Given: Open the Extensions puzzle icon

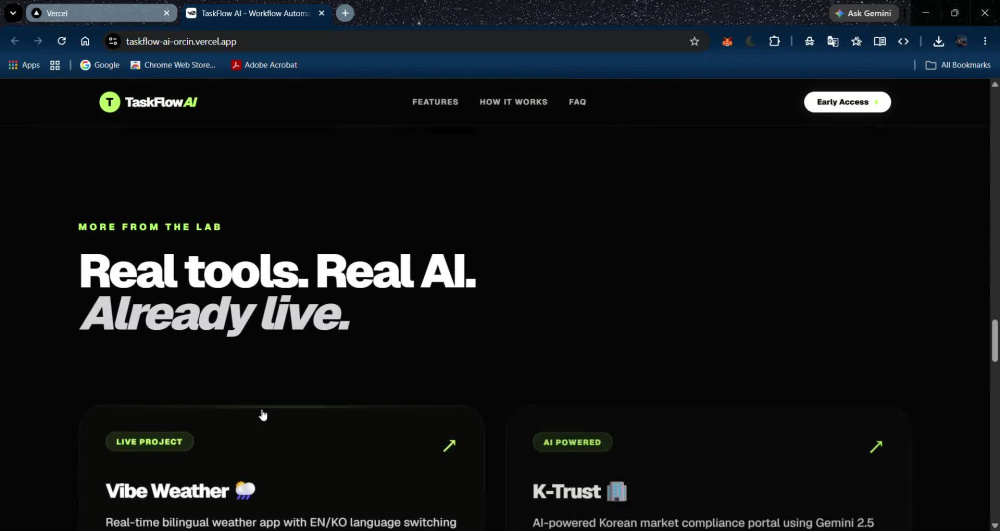Looking at the screenshot, I should tap(774, 41).
